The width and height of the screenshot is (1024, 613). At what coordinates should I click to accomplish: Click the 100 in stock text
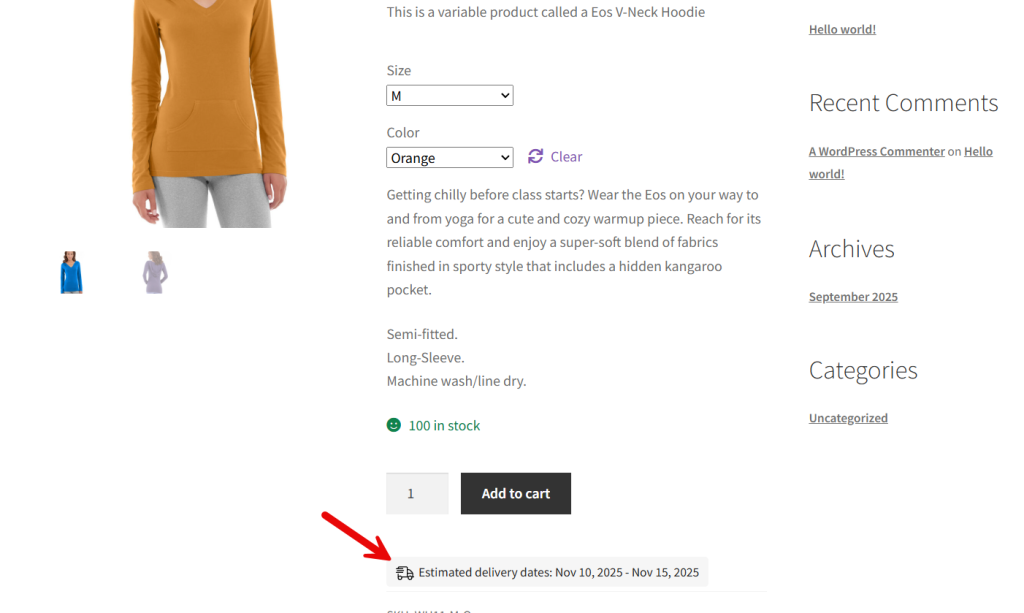[443, 424]
